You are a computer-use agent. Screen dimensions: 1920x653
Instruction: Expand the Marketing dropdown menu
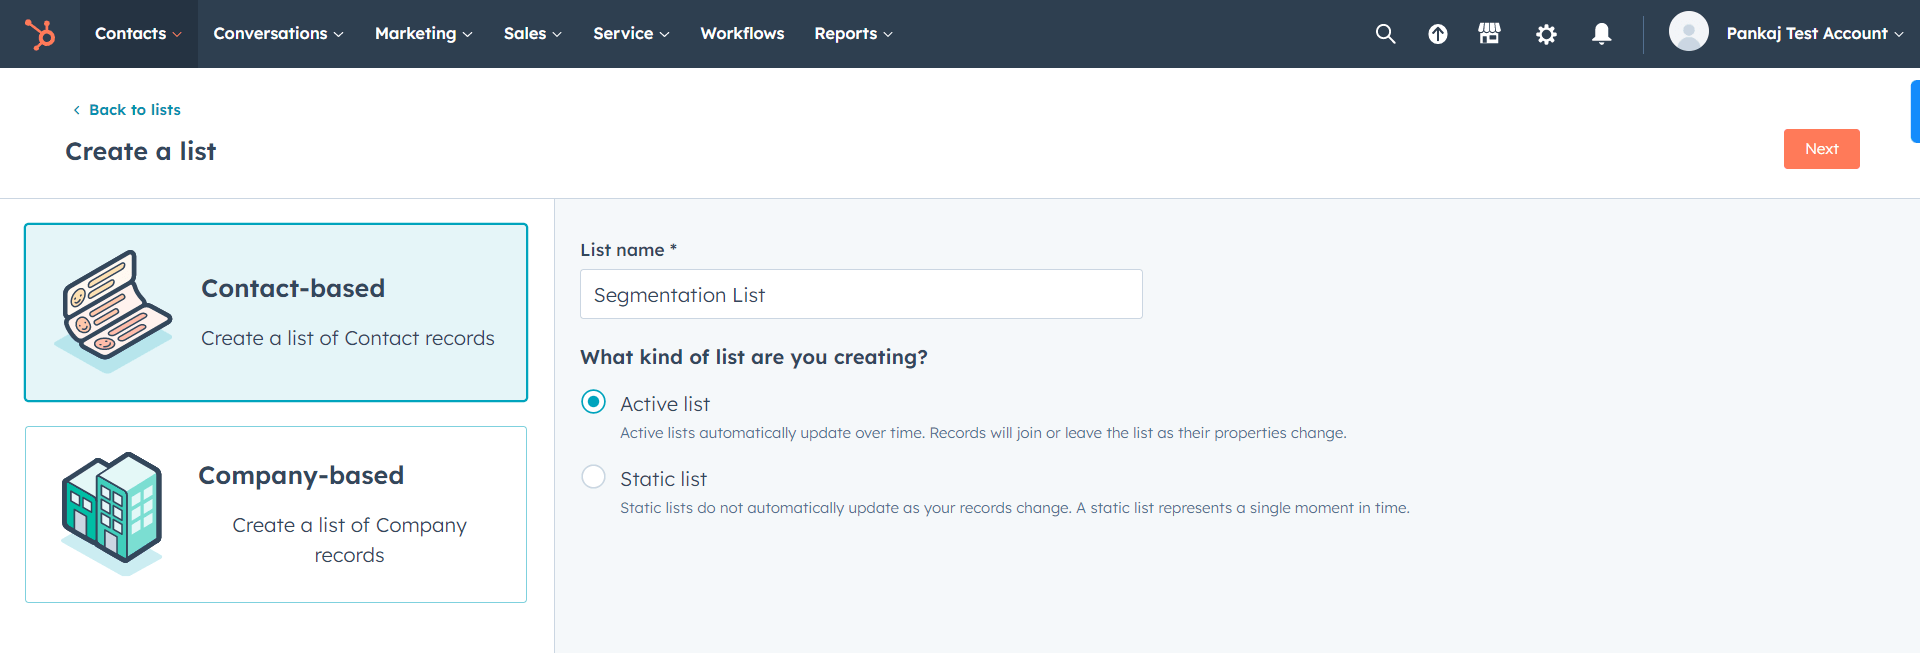pyautogui.click(x=423, y=34)
